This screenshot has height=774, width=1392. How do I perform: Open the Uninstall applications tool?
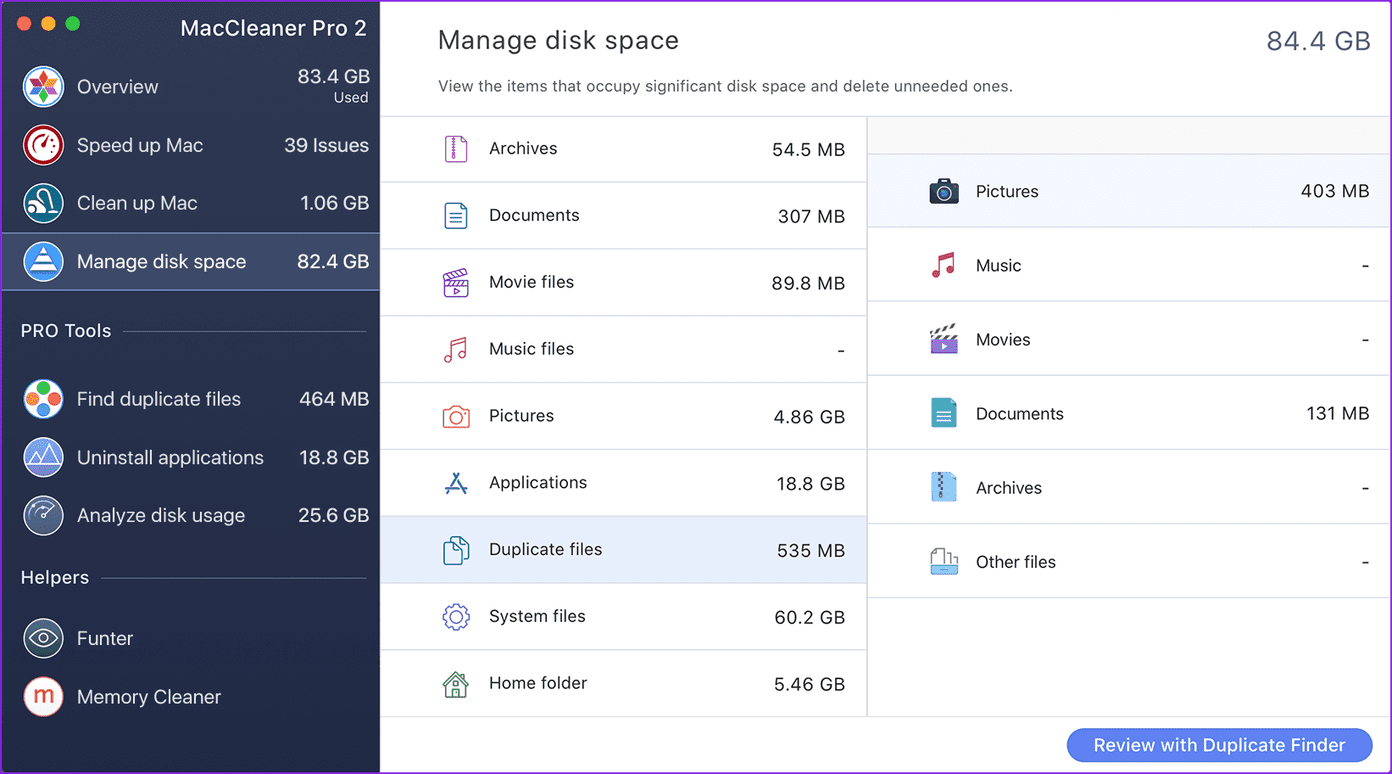click(x=191, y=457)
